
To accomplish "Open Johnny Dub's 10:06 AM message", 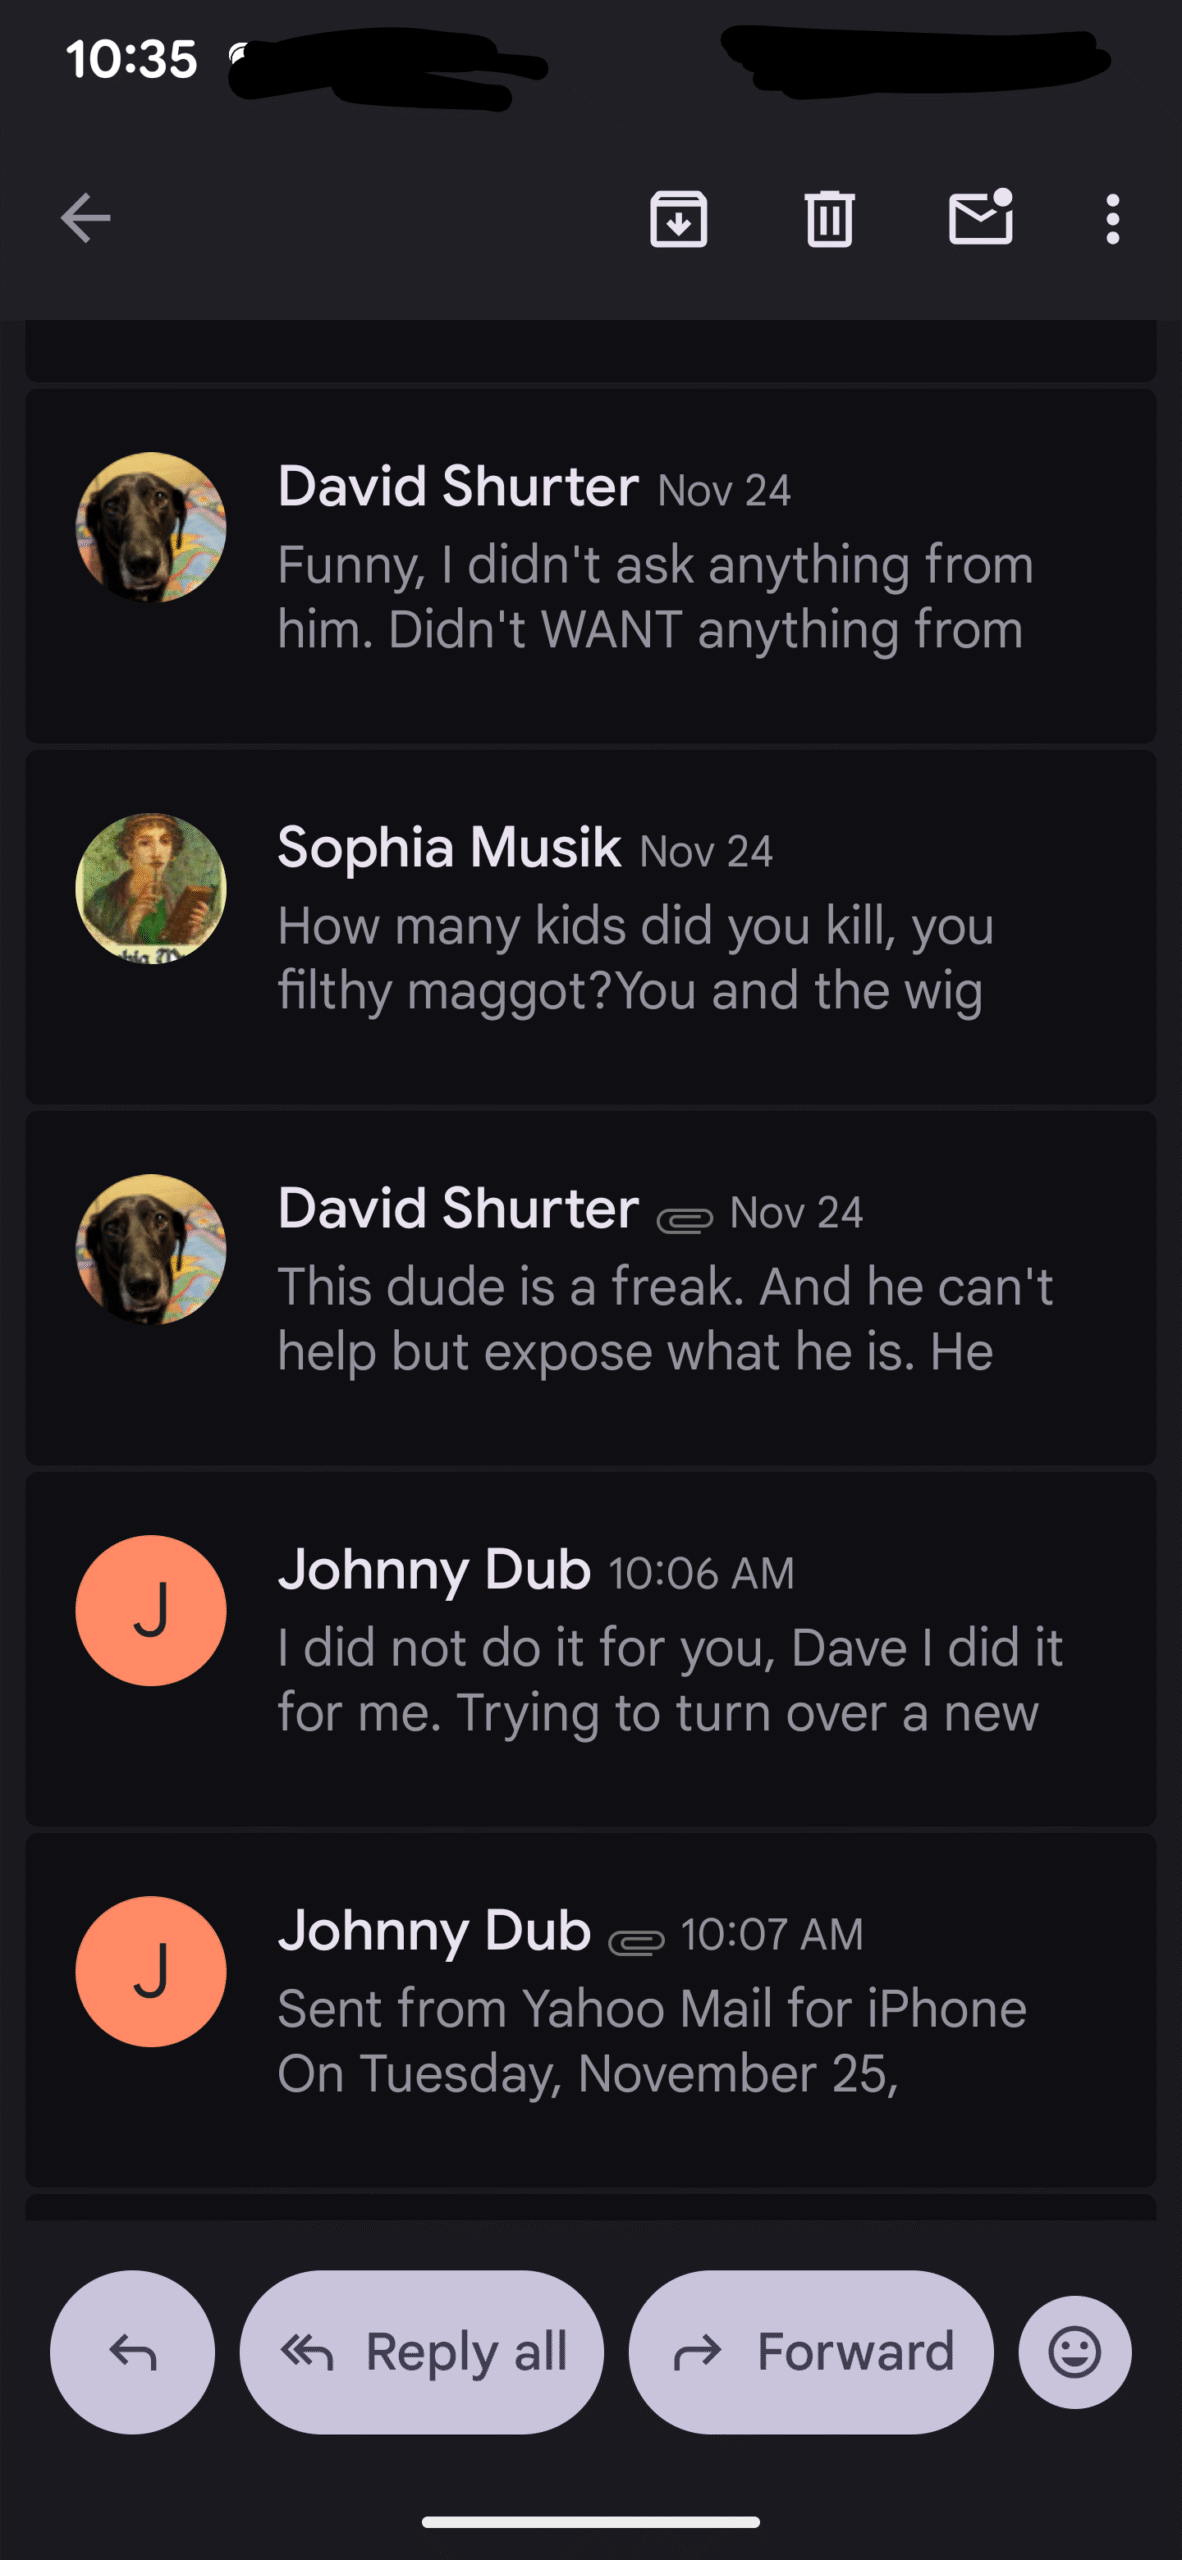I will (x=670, y=1680).
